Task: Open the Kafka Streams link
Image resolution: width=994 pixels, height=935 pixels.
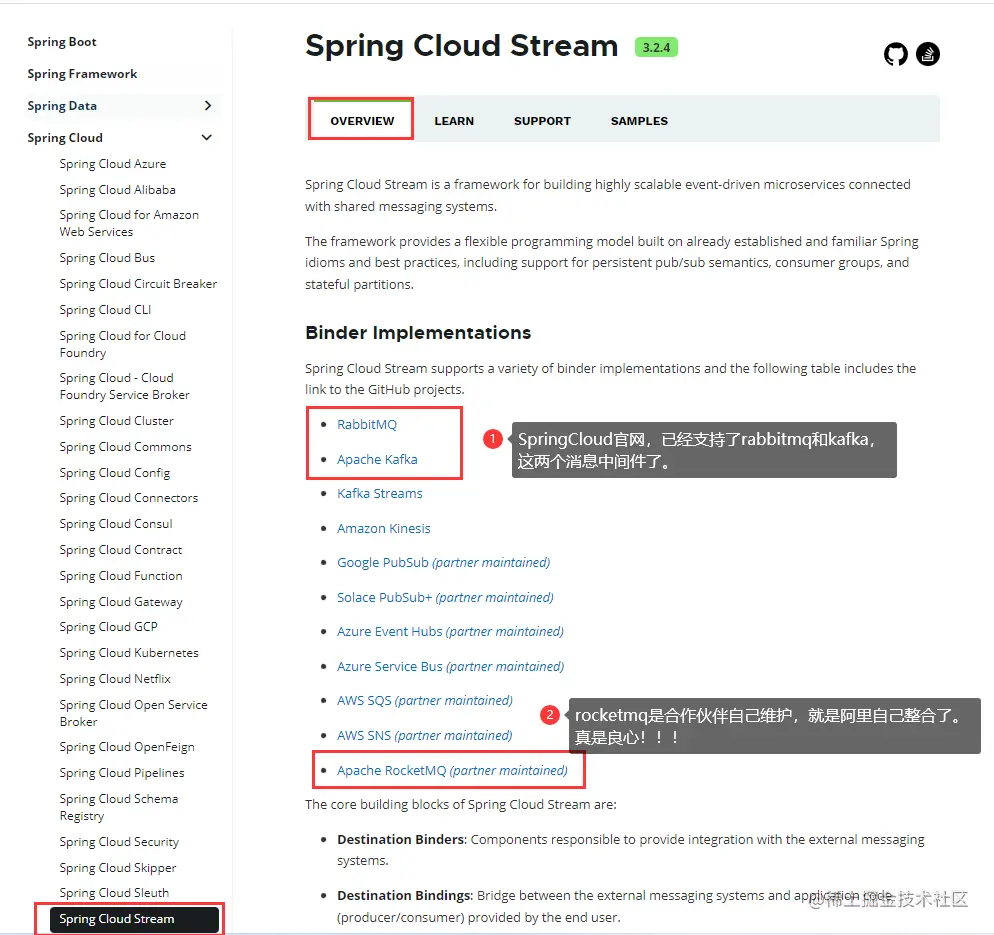Action: click(380, 494)
